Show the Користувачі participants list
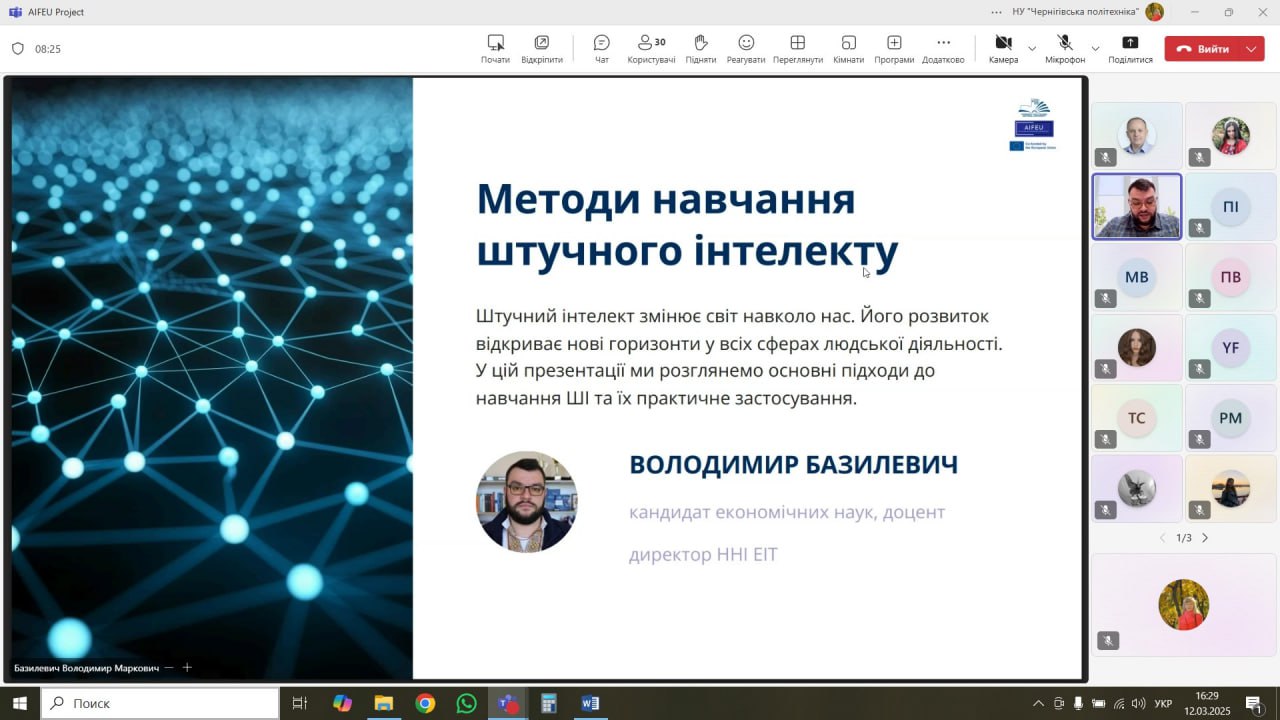1280x720 pixels. (x=651, y=48)
